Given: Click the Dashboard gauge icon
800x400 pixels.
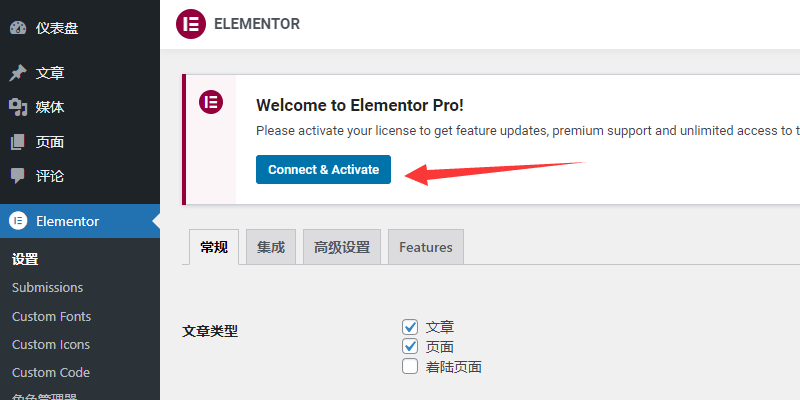Looking at the screenshot, I should pos(18,28).
